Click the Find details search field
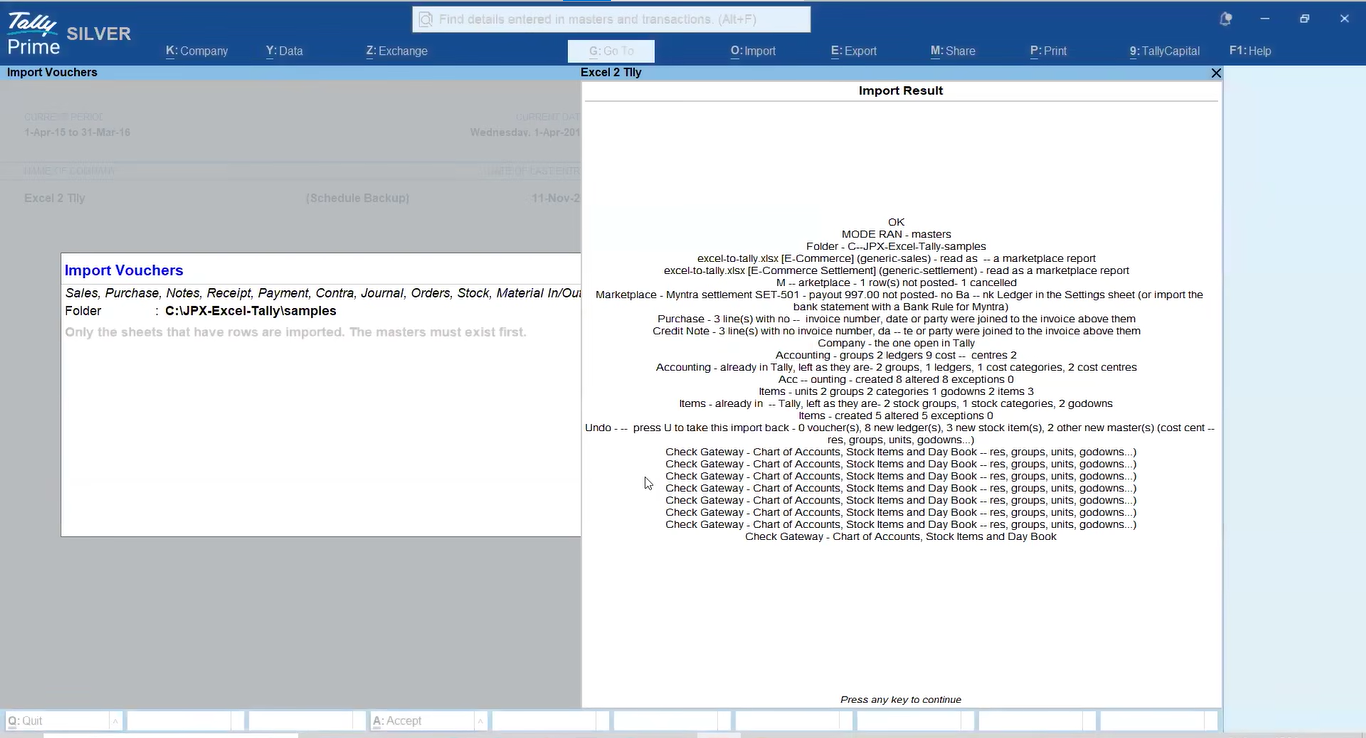 pyautogui.click(x=611, y=19)
